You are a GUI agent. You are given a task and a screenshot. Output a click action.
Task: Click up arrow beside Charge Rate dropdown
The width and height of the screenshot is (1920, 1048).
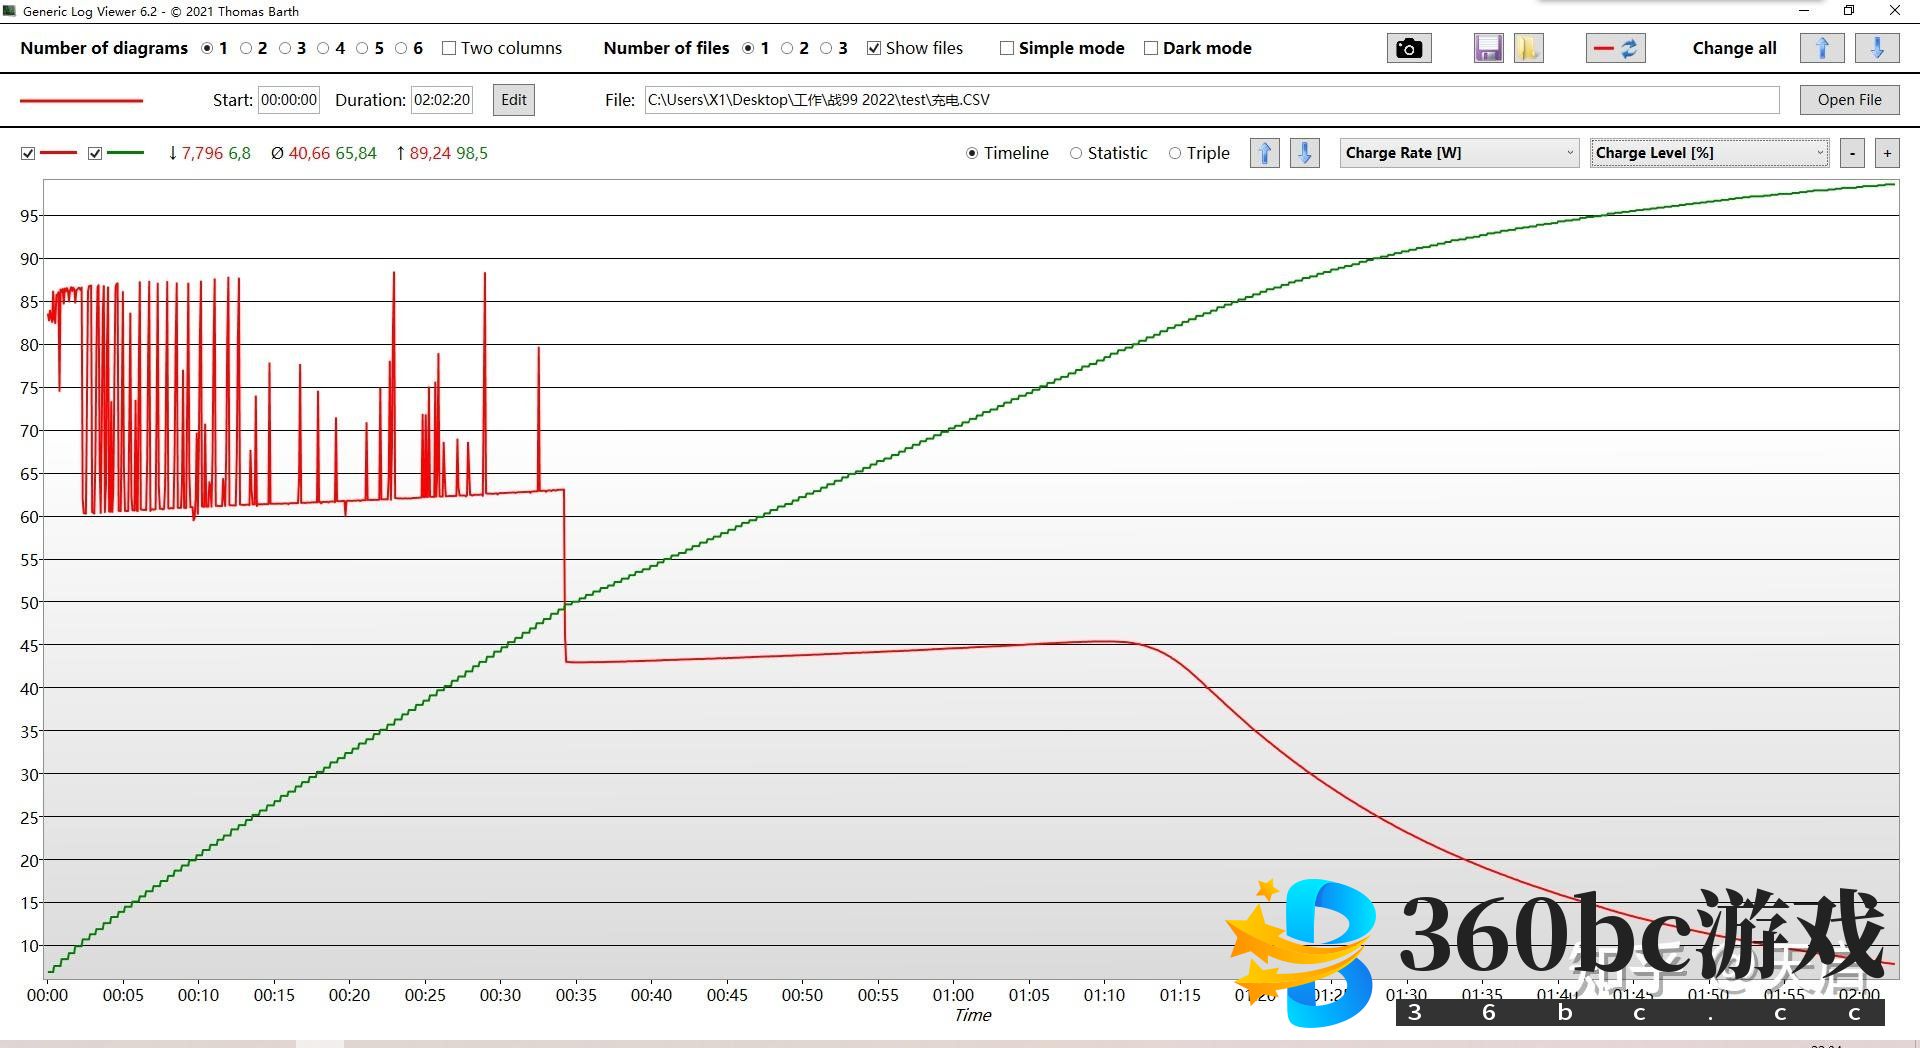coord(1264,153)
